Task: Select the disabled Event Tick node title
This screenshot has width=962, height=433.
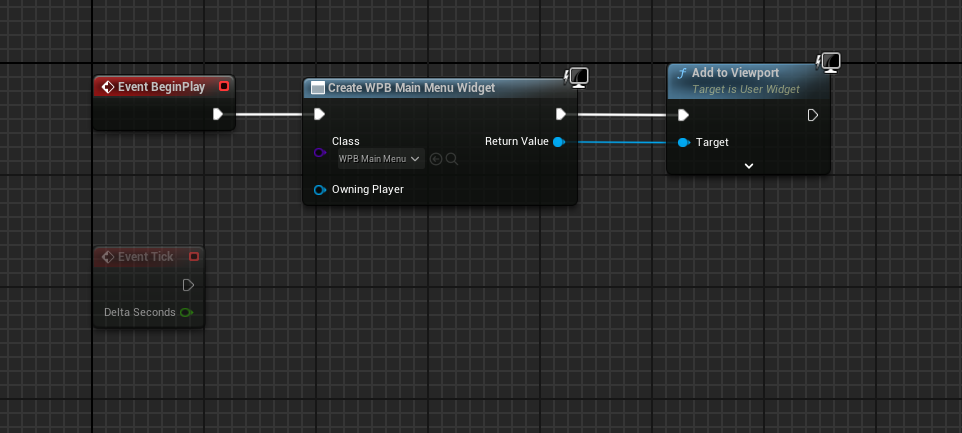Action: [145, 257]
